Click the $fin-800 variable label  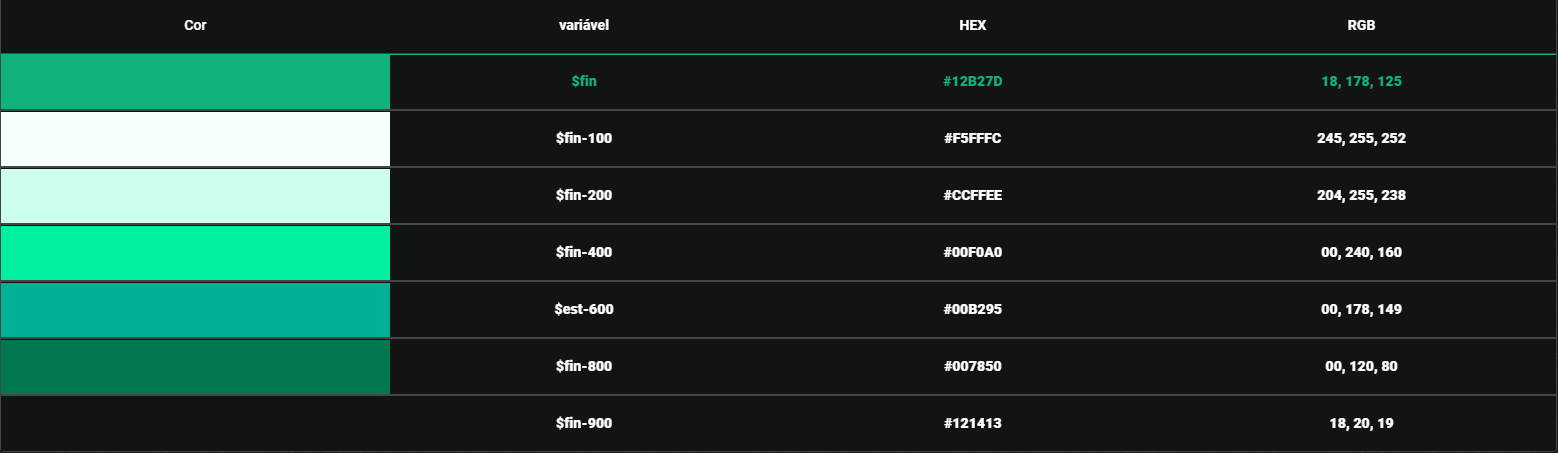coord(584,367)
